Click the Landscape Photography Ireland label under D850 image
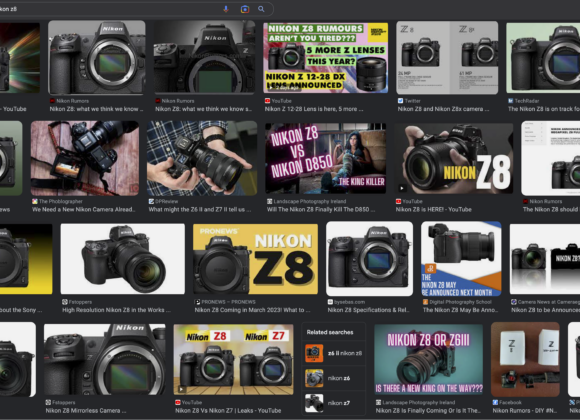580x420 pixels. (x=307, y=201)
